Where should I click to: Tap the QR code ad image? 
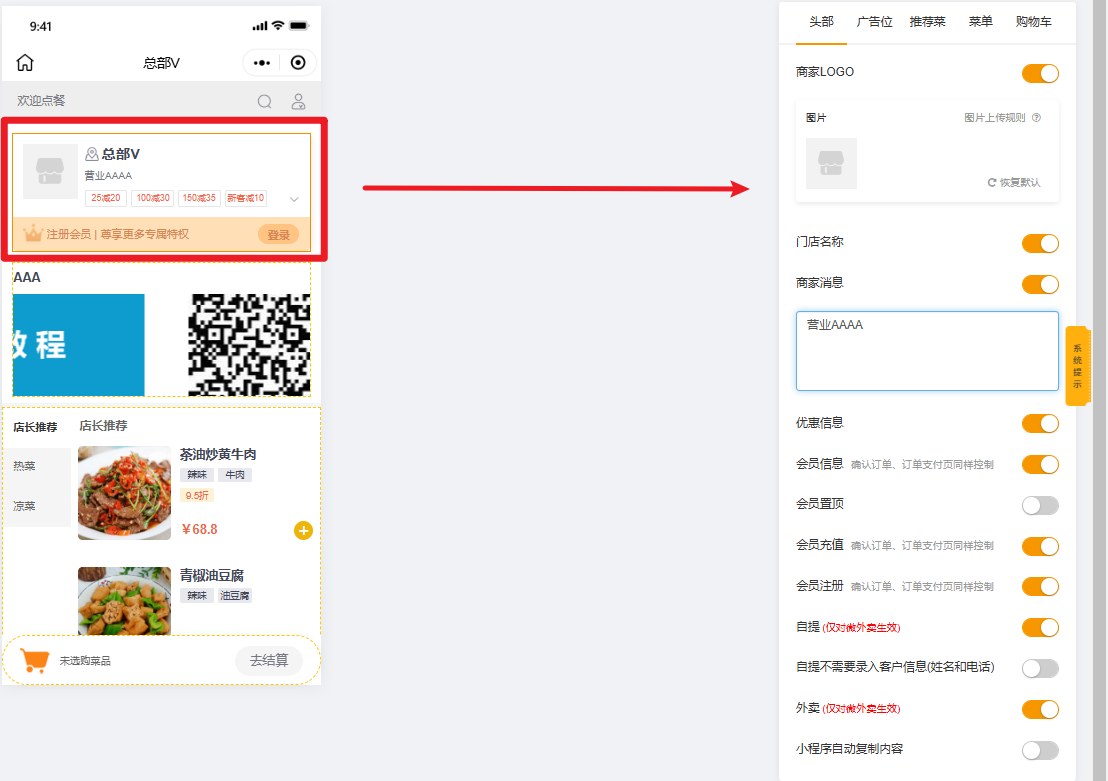point(249,345)
